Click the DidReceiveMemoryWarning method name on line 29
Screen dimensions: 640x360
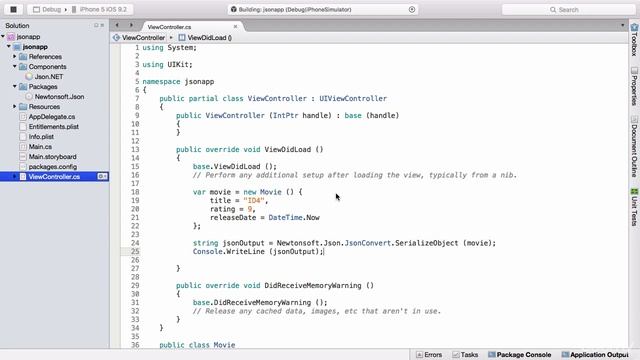coord(313,285)
